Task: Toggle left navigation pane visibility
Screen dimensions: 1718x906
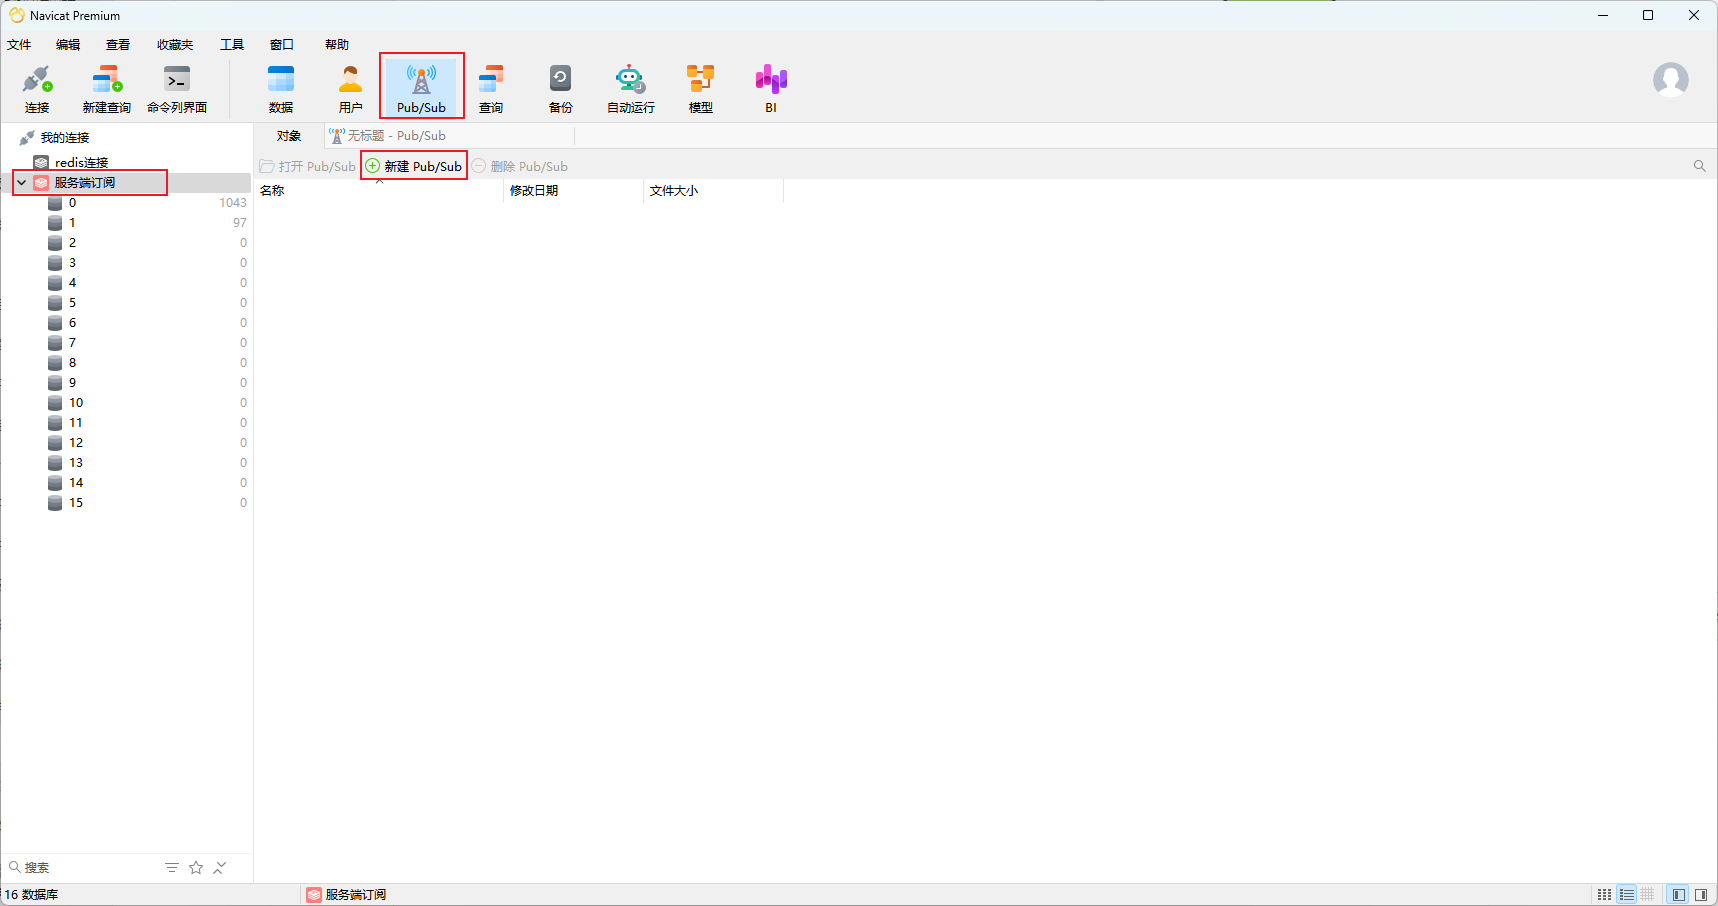Action: click(x=1679, y=895)
